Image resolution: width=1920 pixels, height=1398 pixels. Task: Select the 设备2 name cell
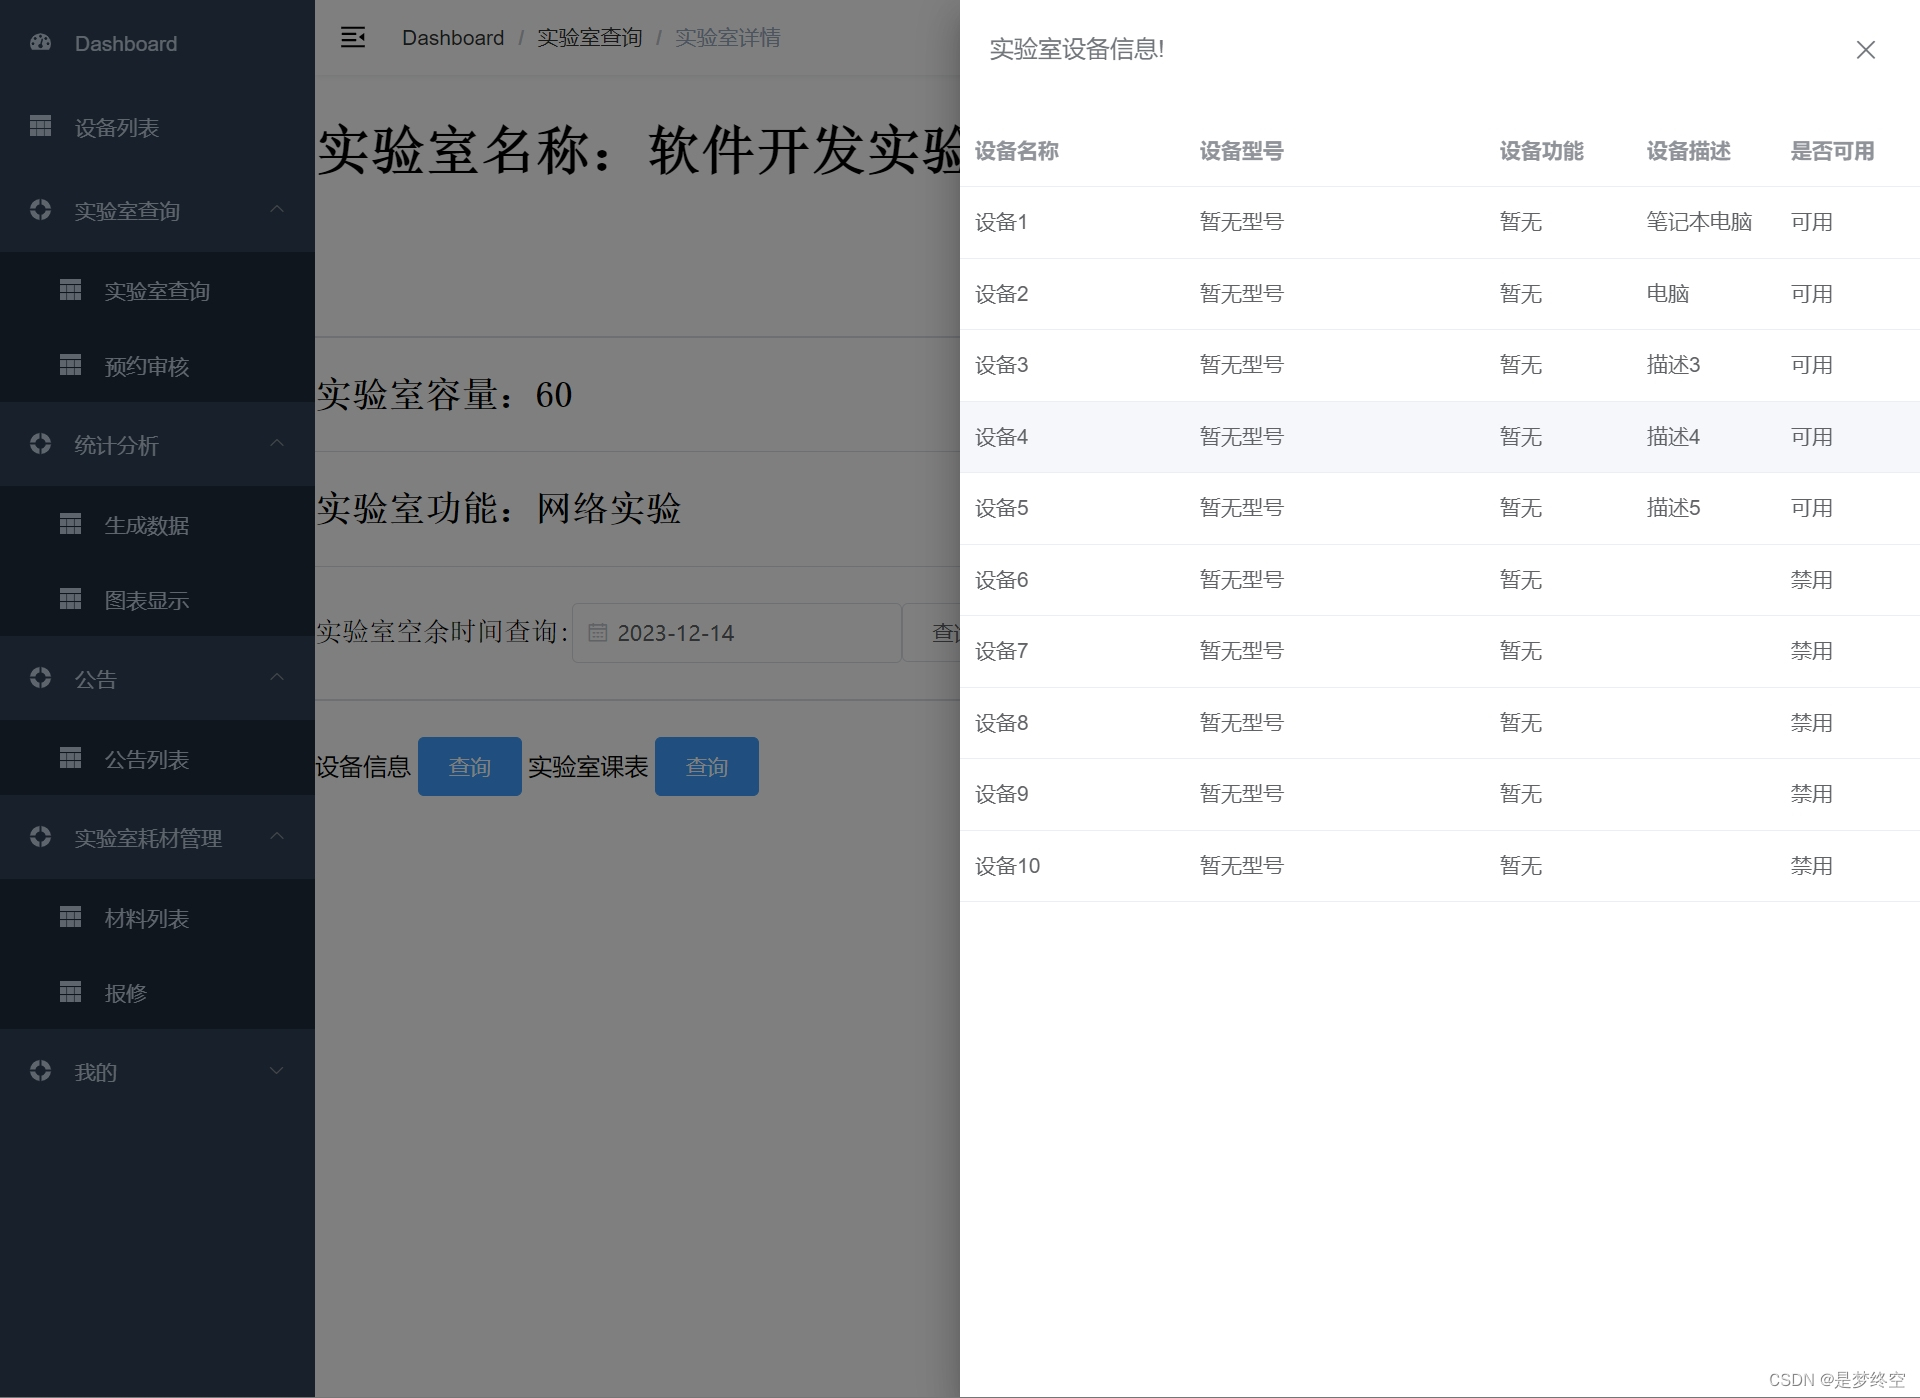point(1002,294)
